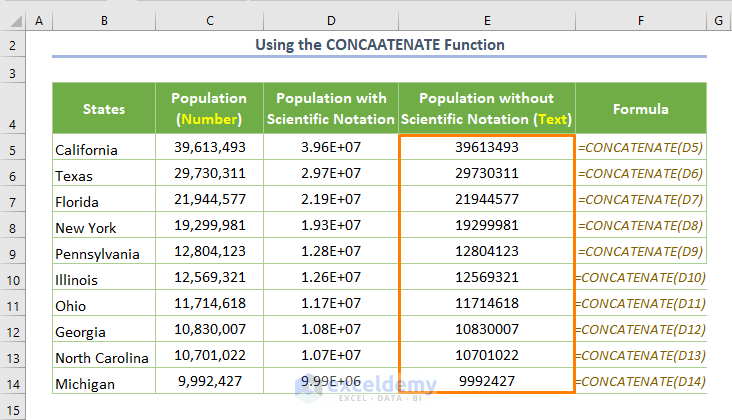This screenshot has width=732, height=420.
Task: Select row 14 header
Action: (11, 383)
